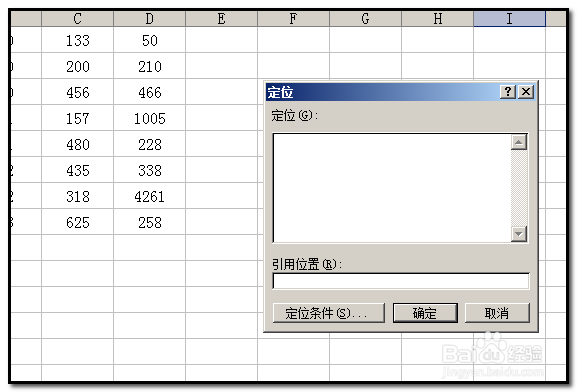Click the help question mark button
Viewport: 577px width, 392px height.
[508, 92]
